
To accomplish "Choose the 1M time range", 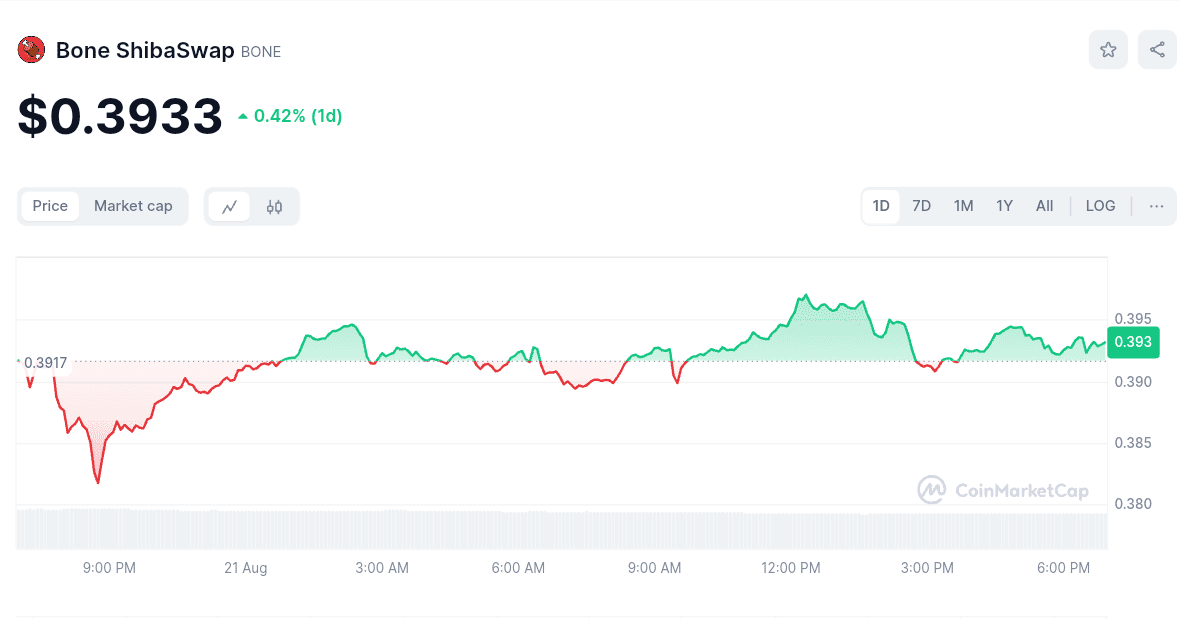I will tap(963, 206).
